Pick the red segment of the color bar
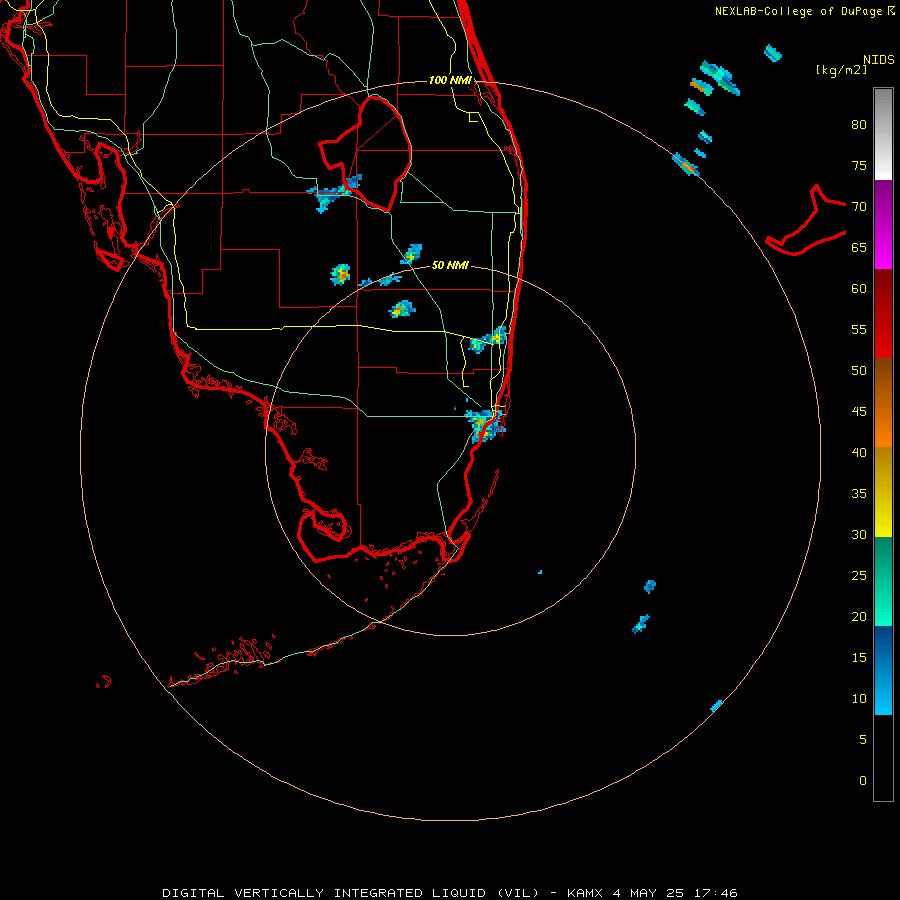This screenshot has height=900, width=900. point(883,313)
